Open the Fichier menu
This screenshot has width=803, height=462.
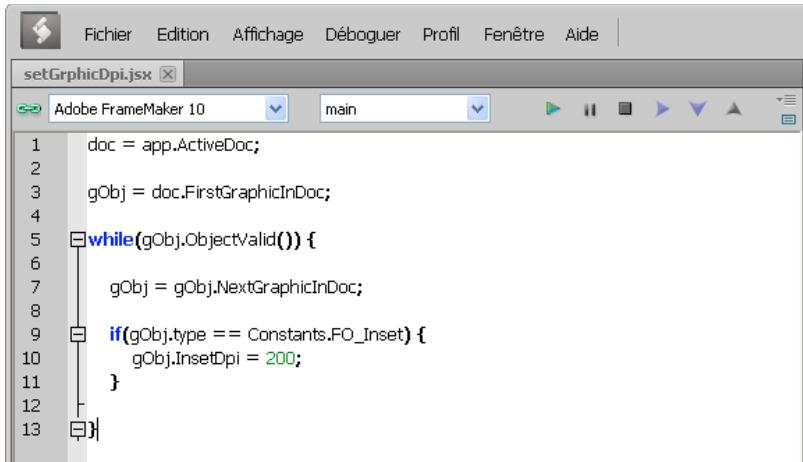108,34
